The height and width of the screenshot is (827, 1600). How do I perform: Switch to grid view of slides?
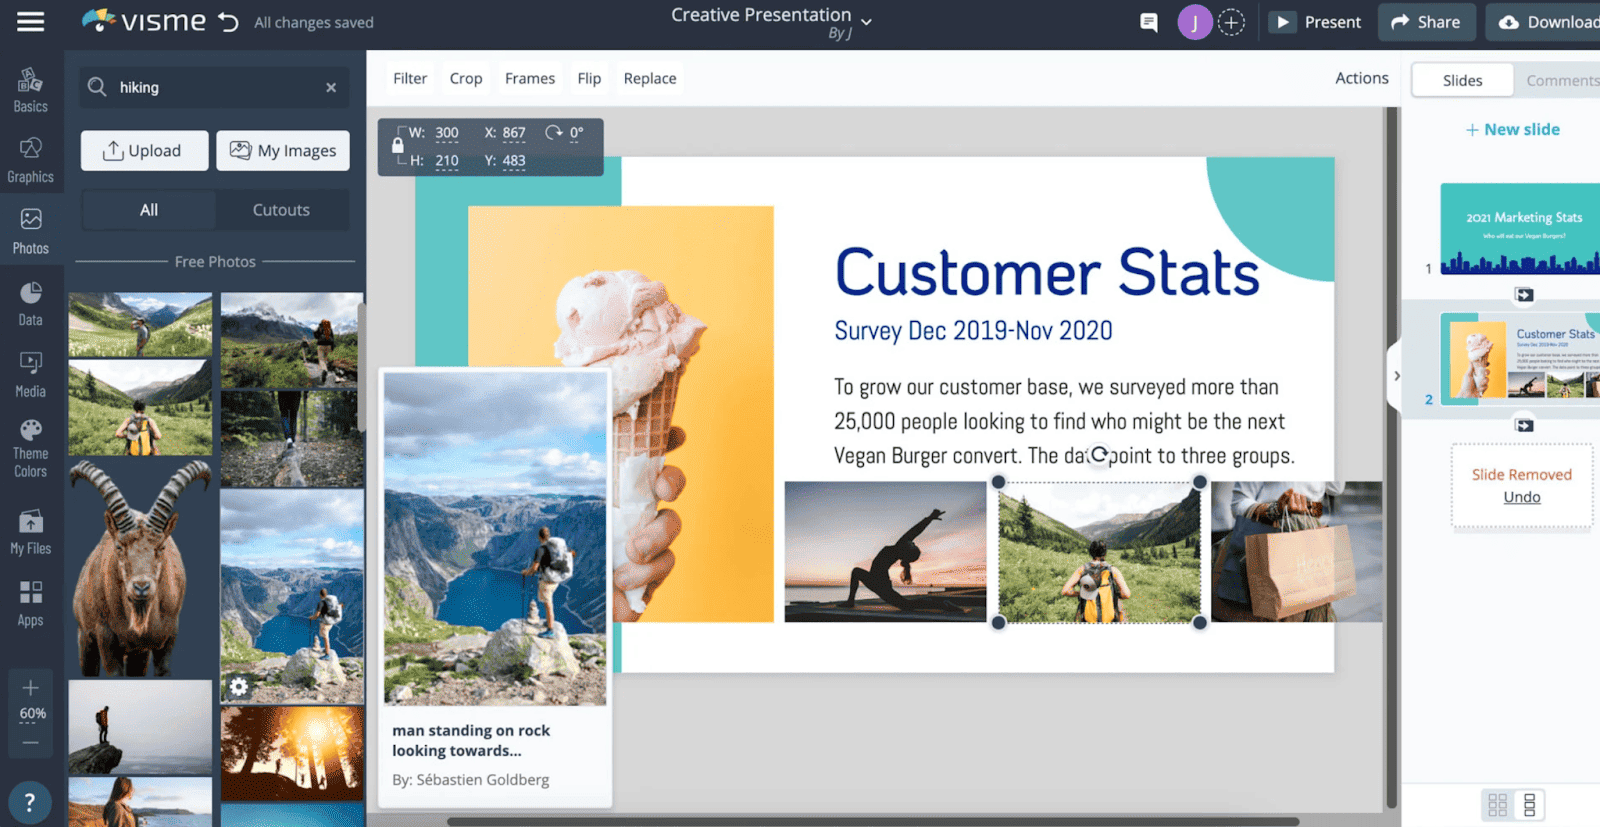[1497, 804]
